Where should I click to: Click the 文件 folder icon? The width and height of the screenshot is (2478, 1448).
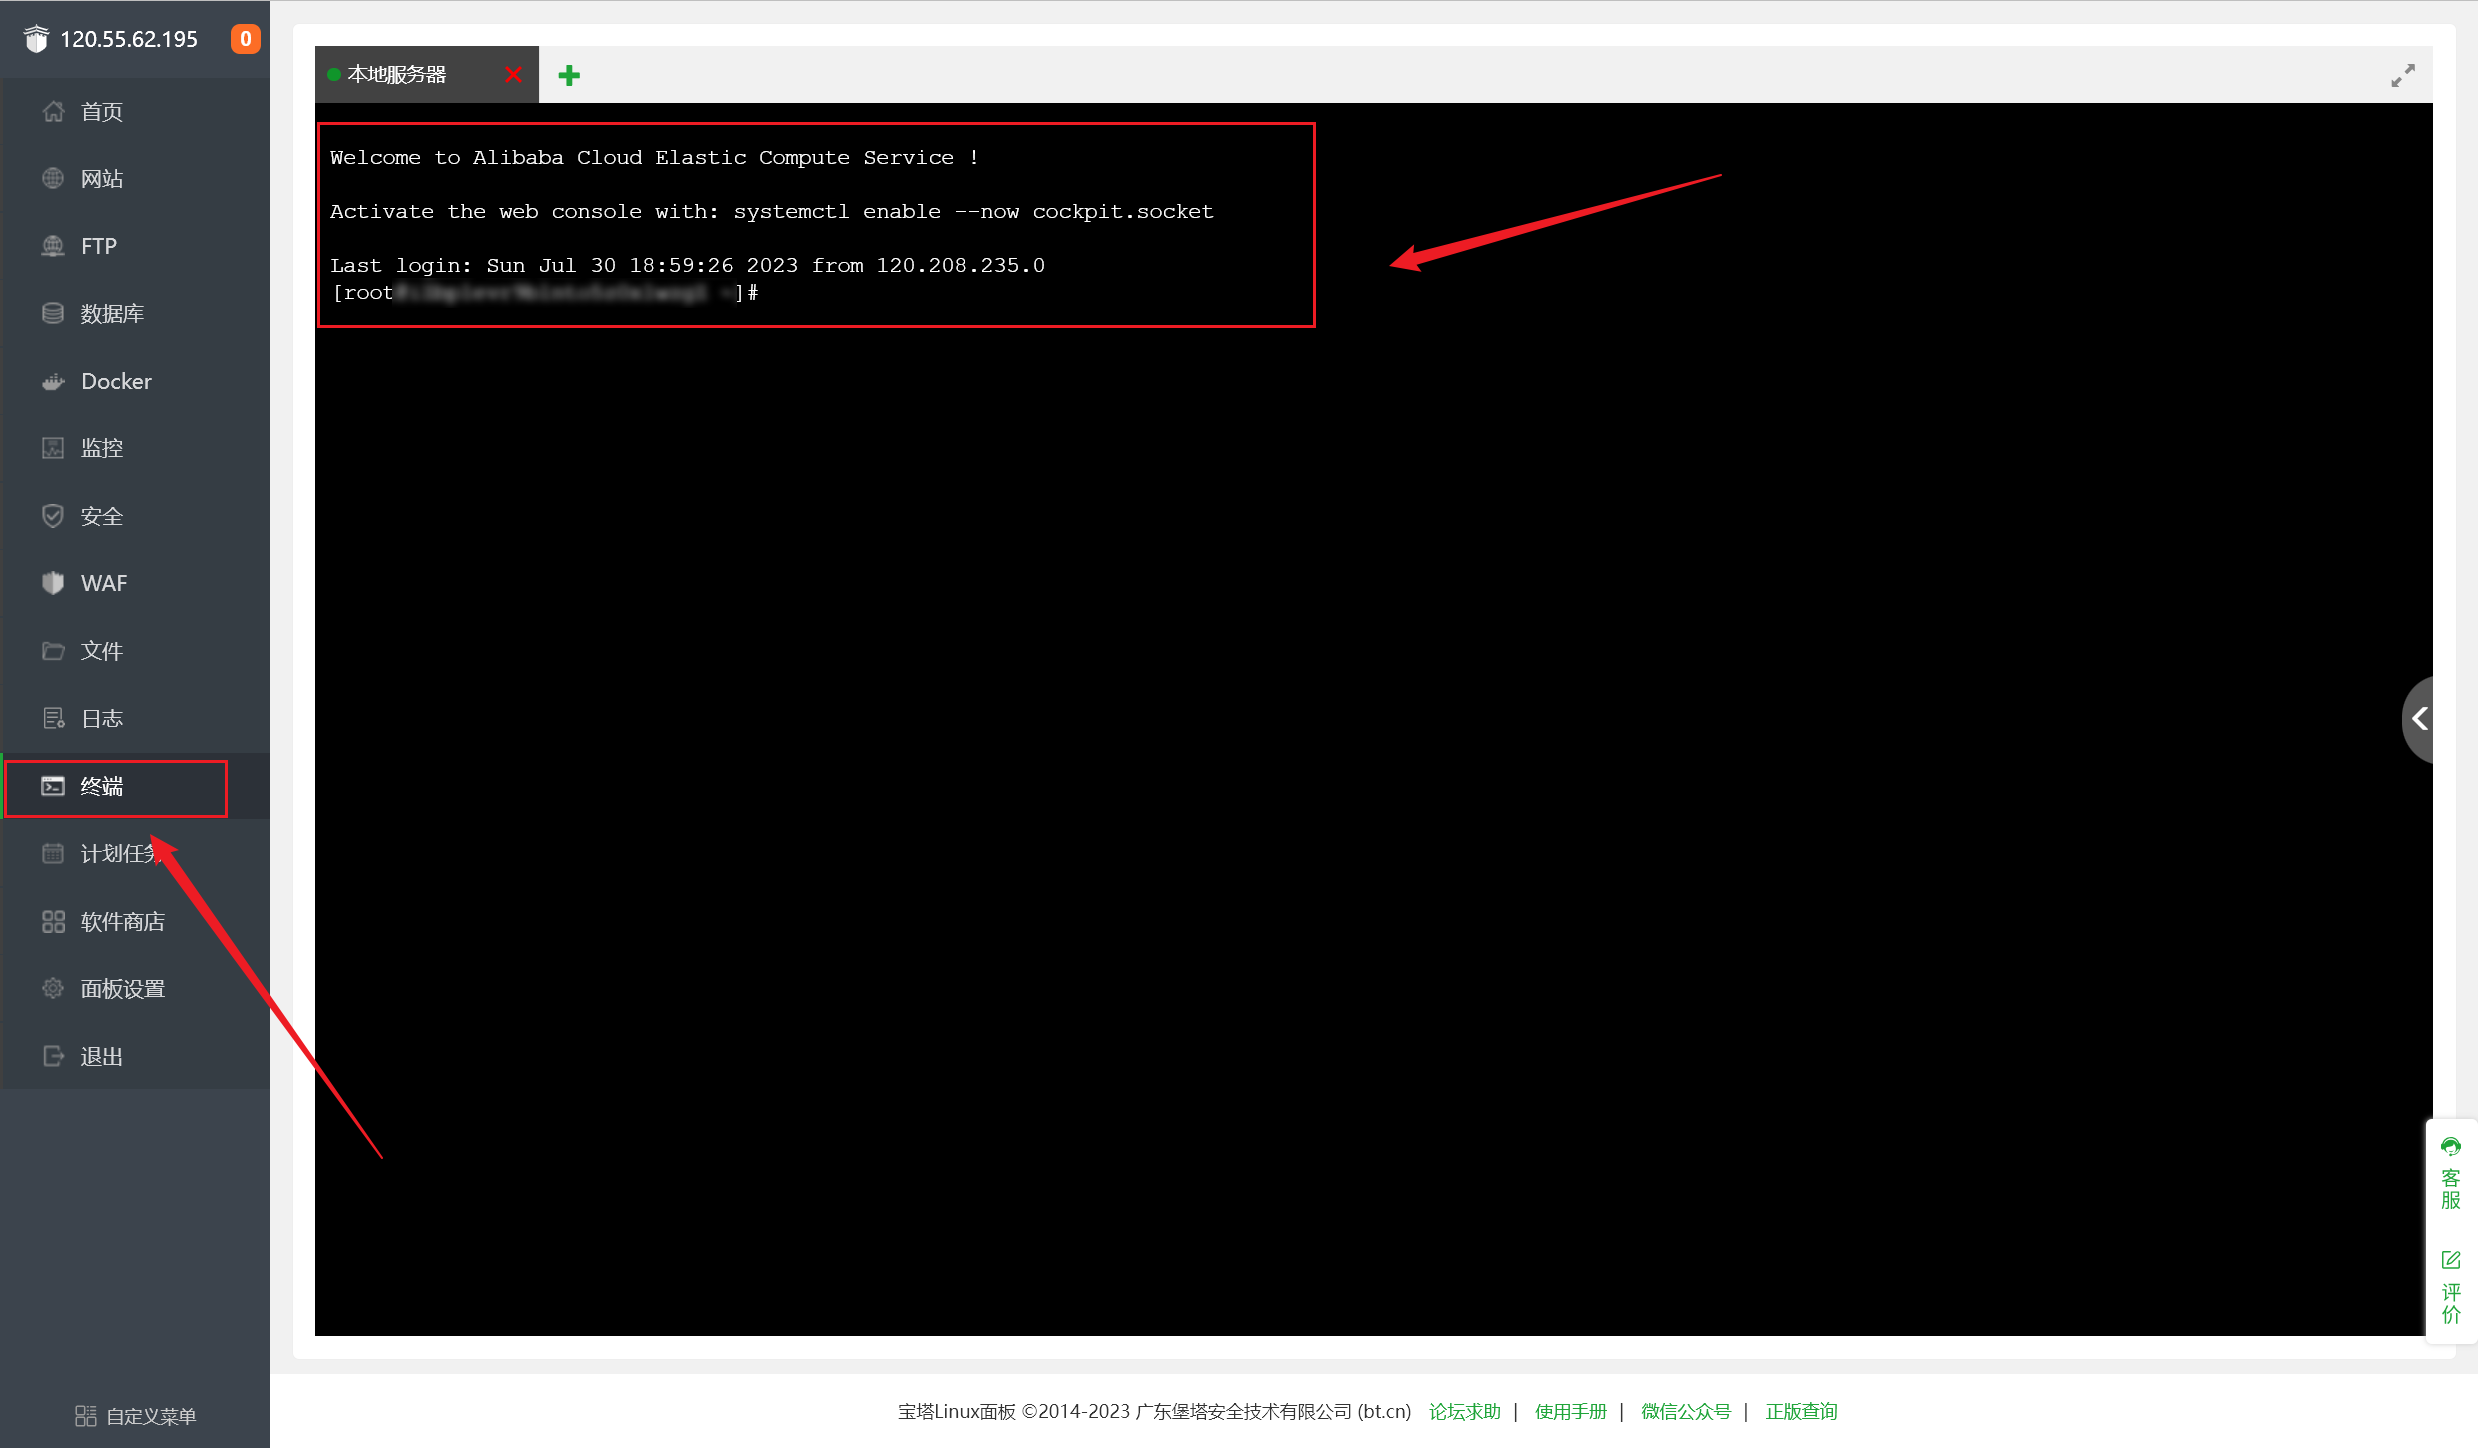[x=53, y=651]
